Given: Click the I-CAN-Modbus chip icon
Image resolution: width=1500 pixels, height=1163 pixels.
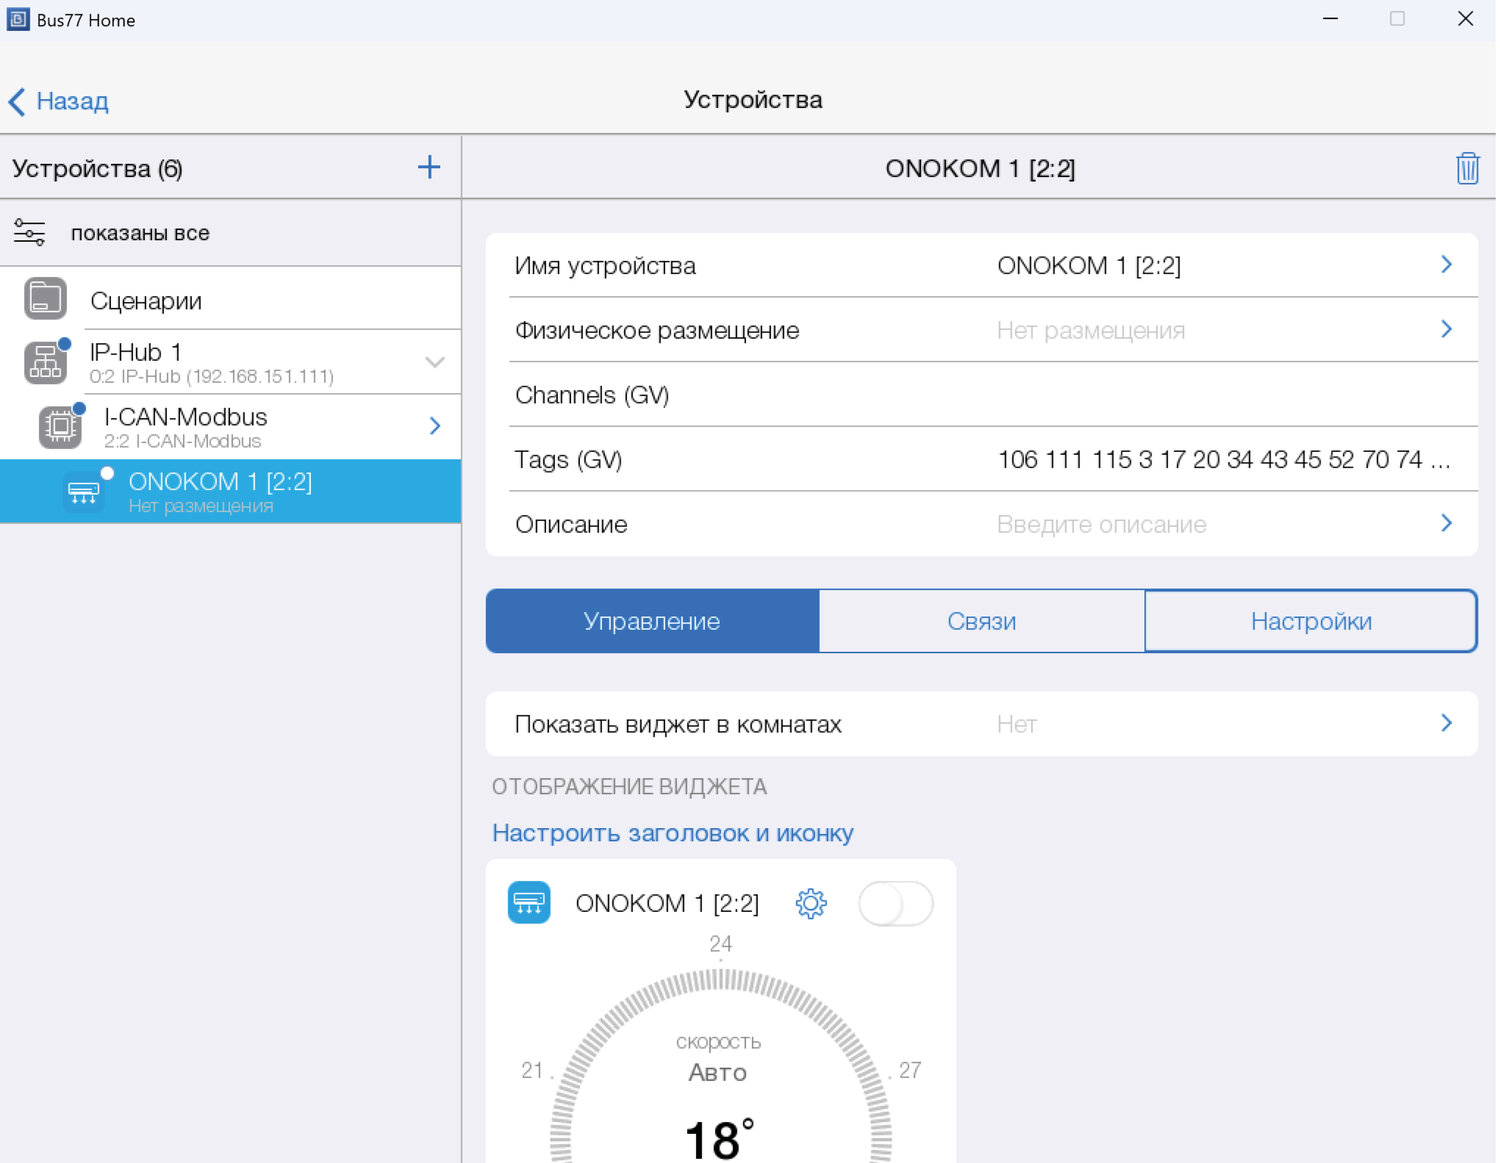Looking at the screenshot, I should pos(60,427).
